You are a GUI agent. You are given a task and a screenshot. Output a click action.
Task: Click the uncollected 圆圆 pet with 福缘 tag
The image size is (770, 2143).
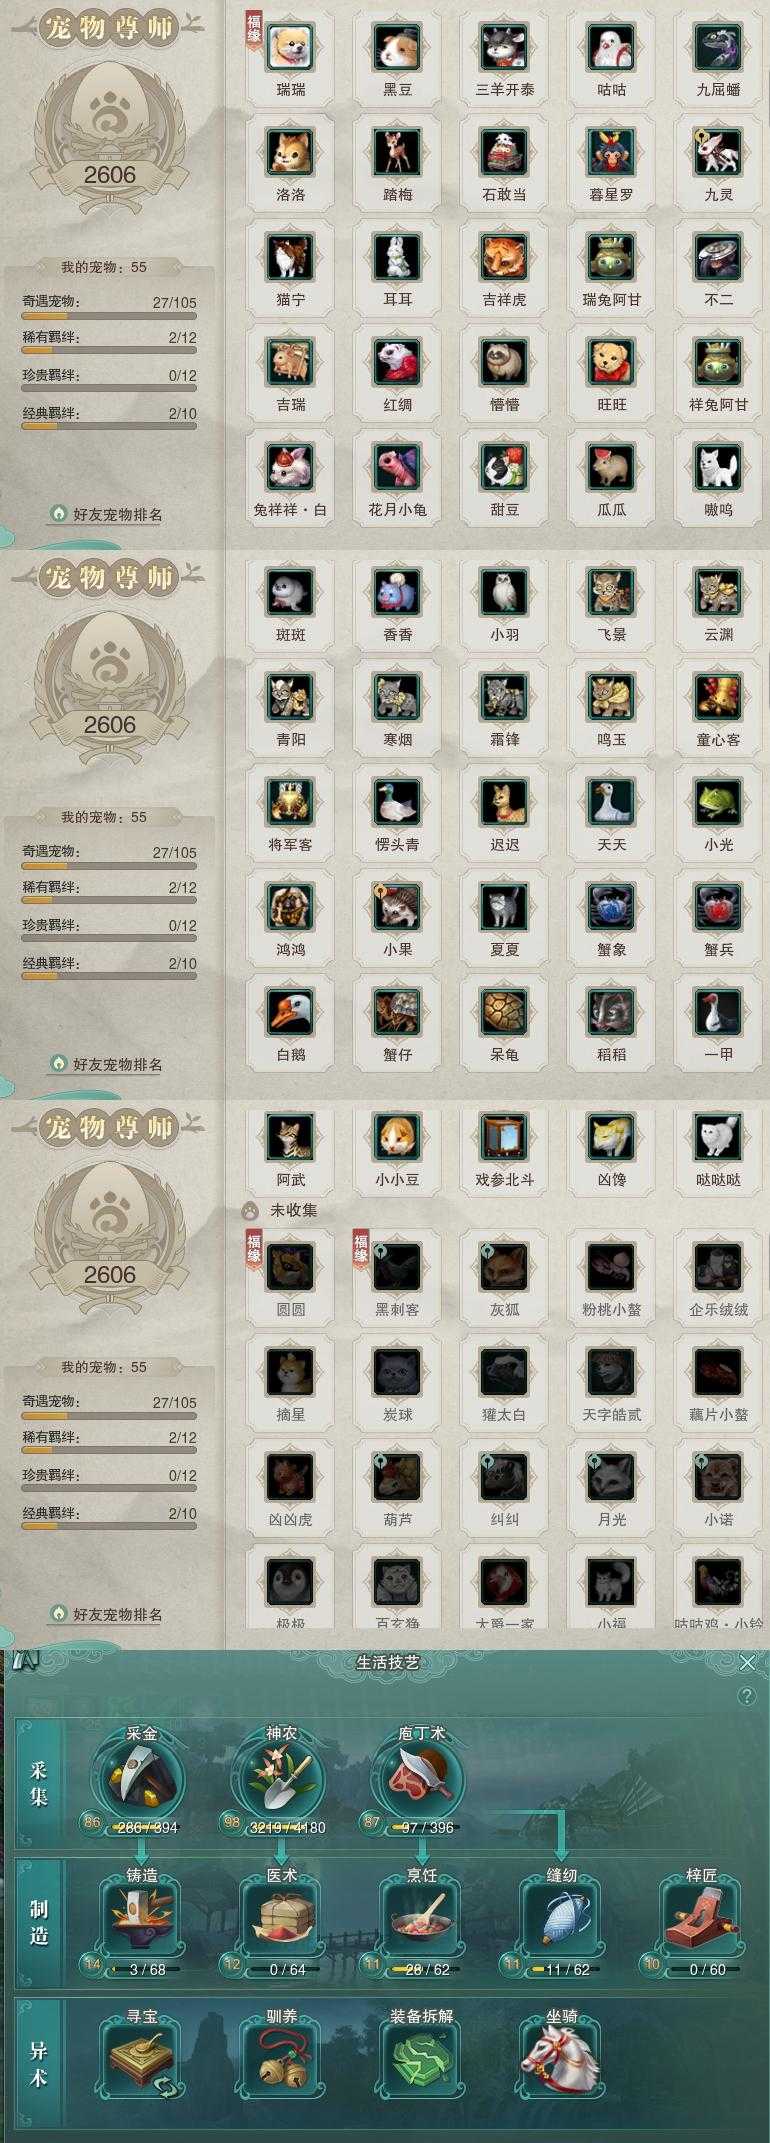(291, 1267)
